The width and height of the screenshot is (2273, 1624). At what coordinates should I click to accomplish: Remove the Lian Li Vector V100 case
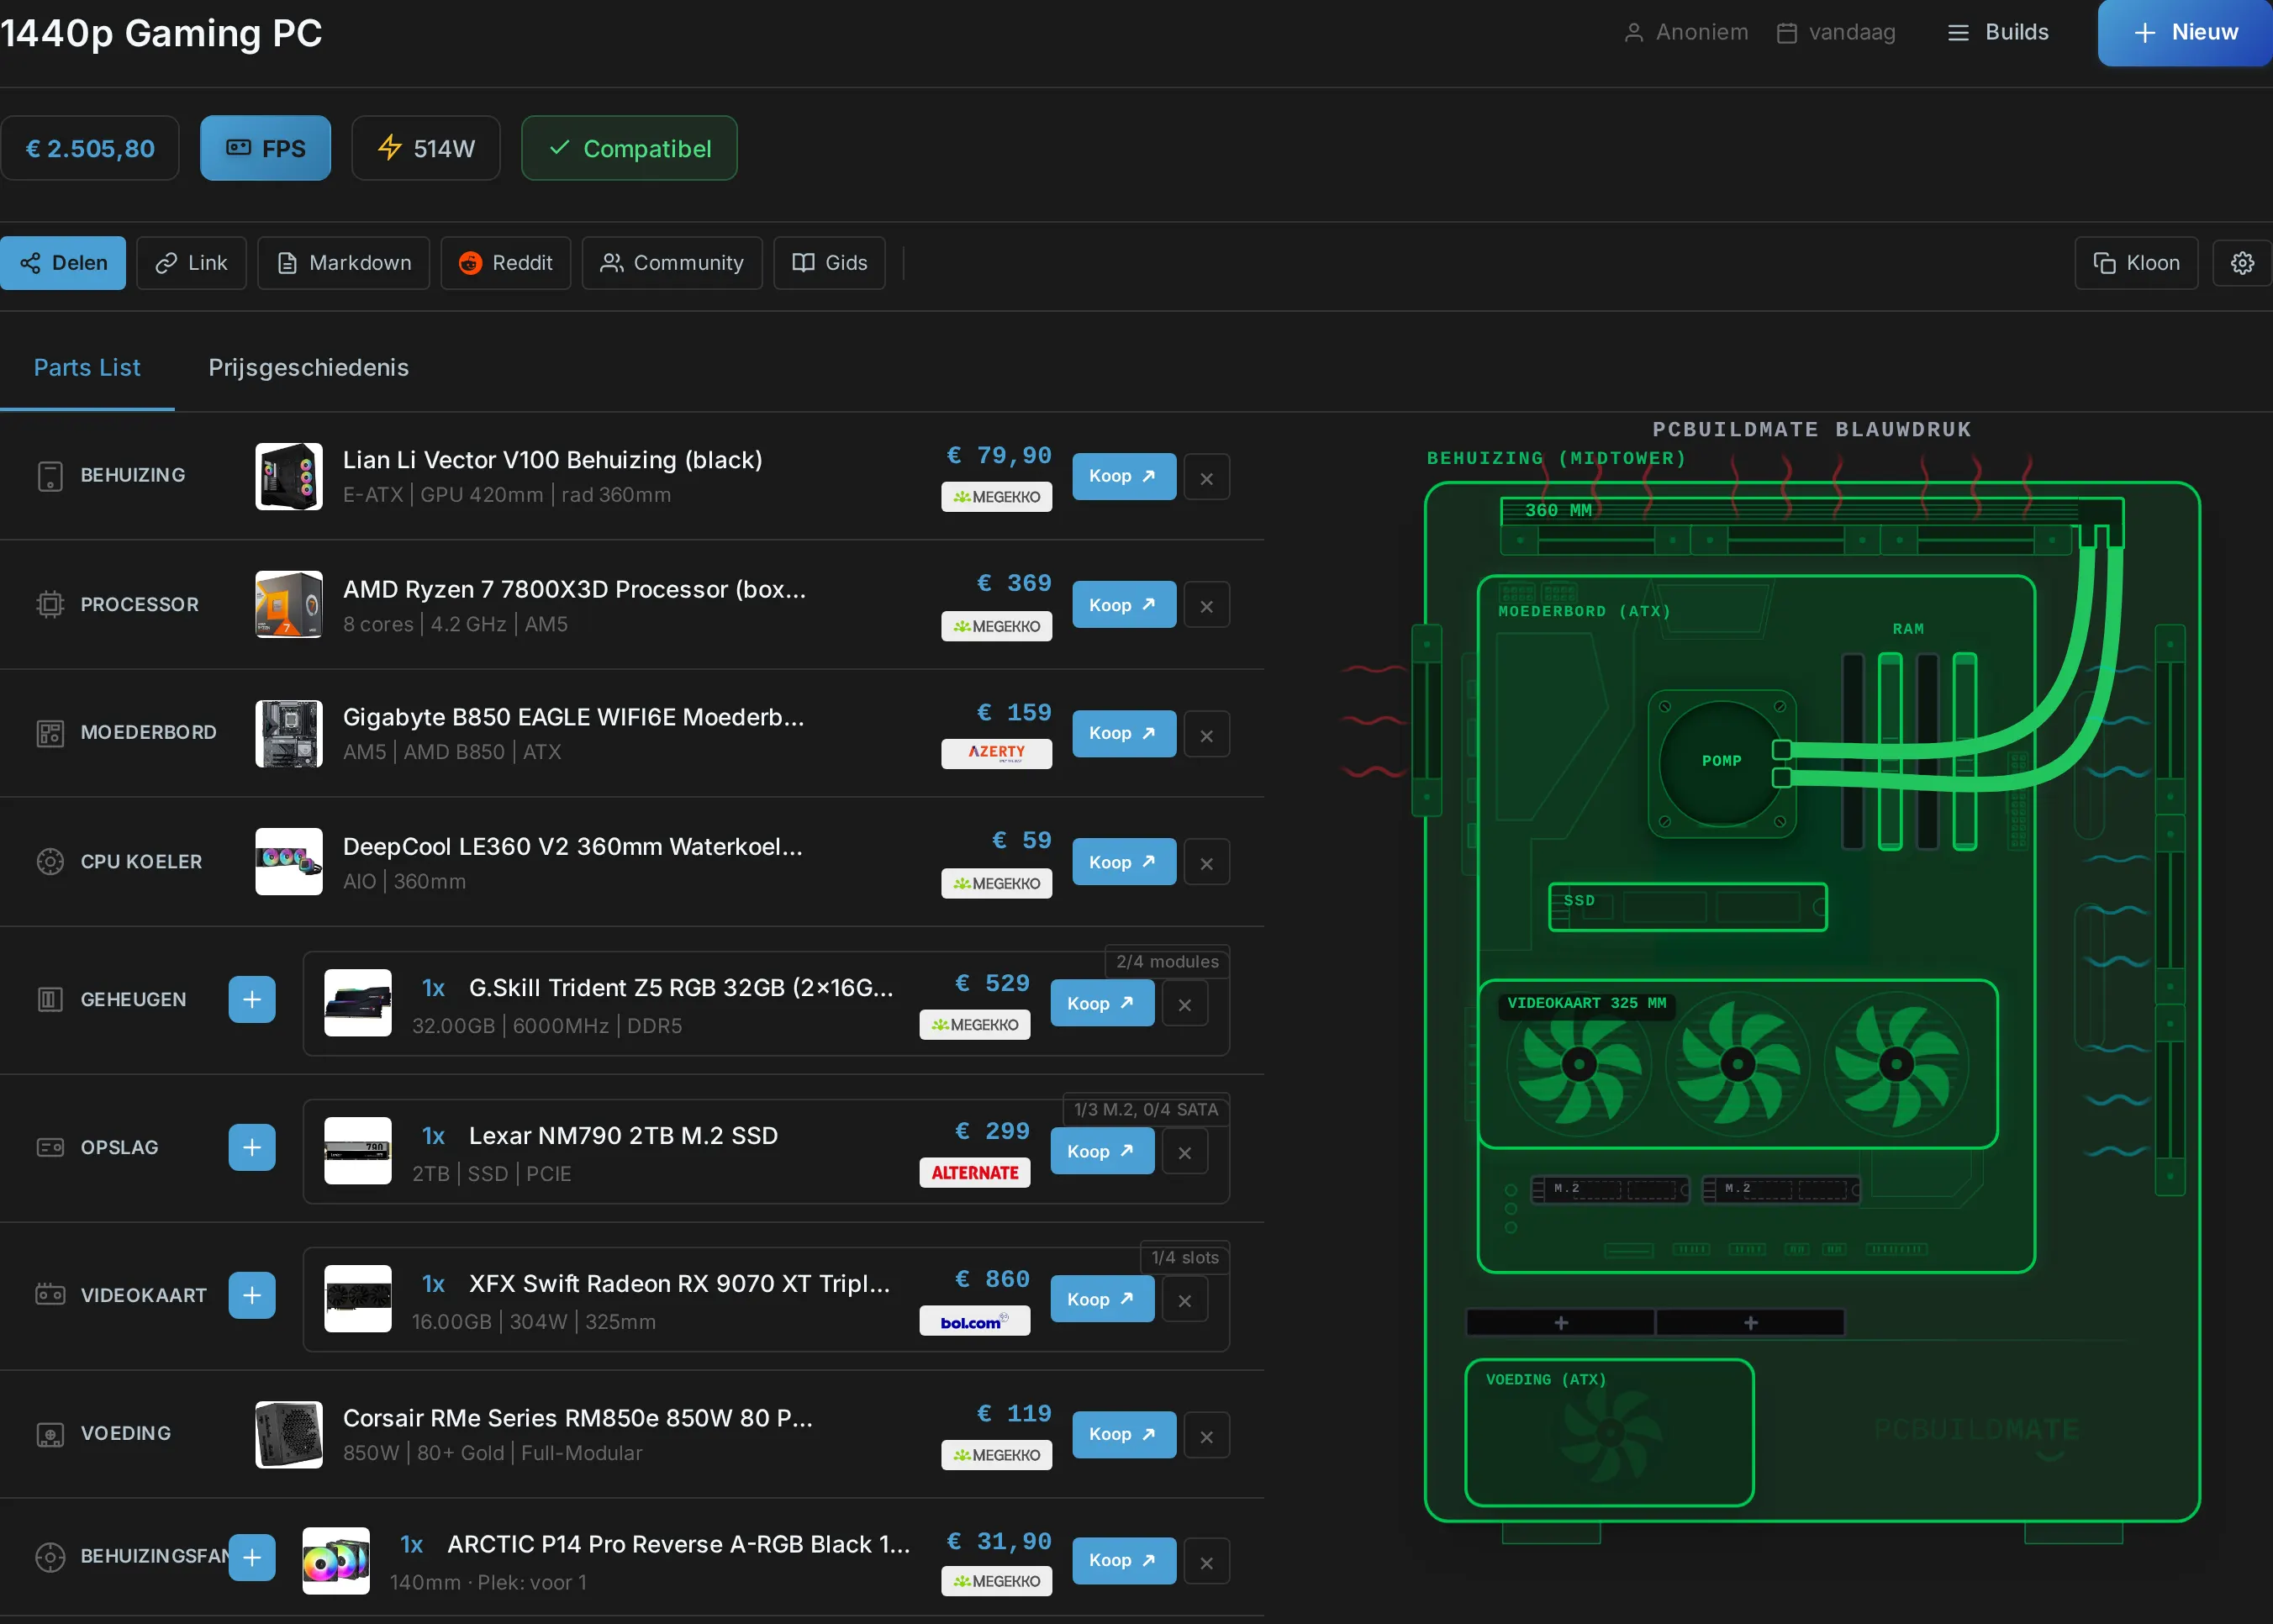pos(1206,478)
